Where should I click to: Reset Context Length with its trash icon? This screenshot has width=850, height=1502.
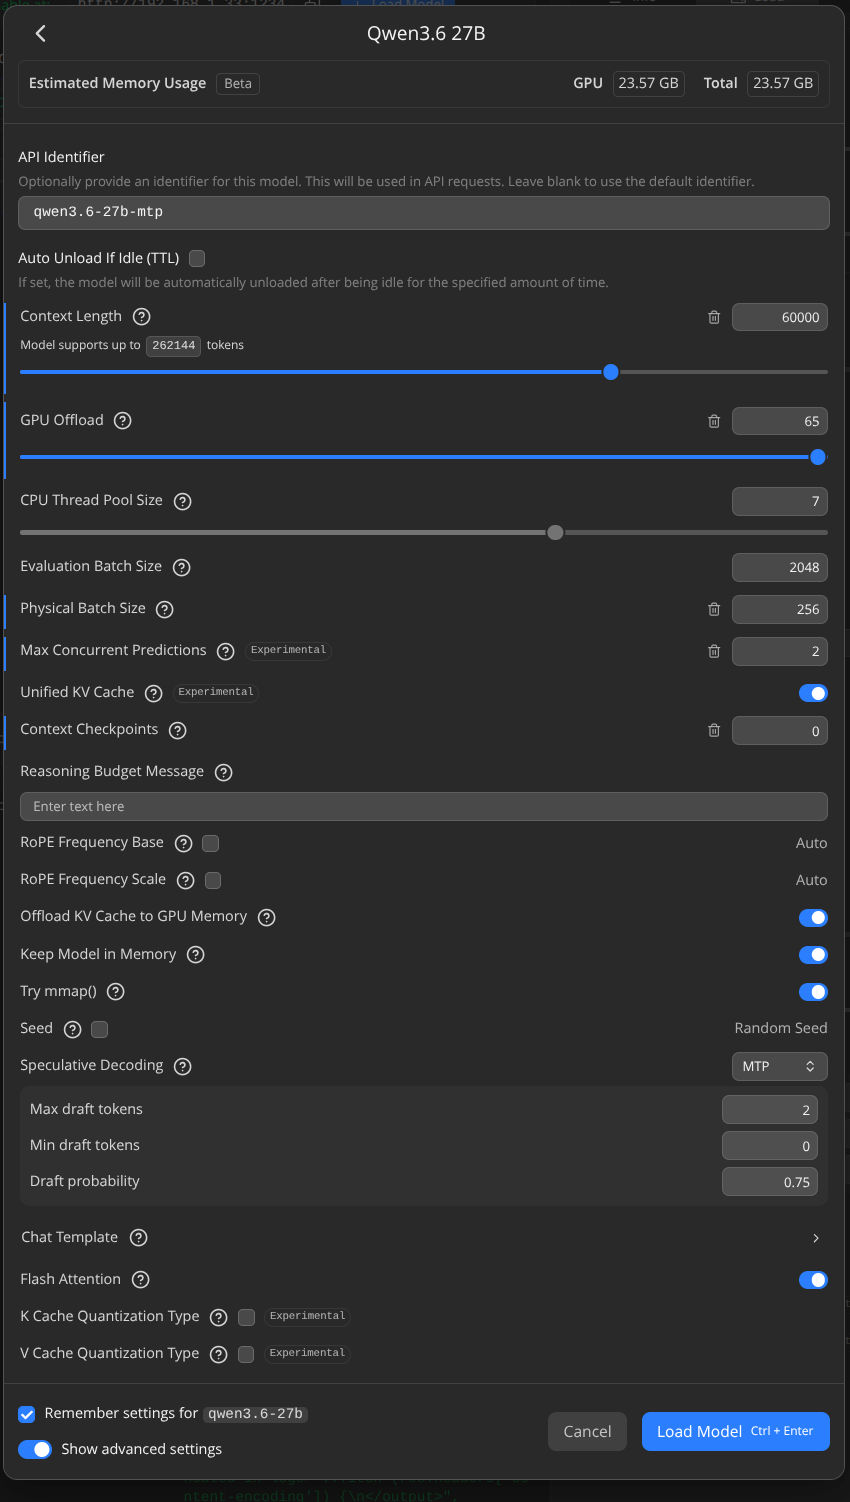coord(714,317)
